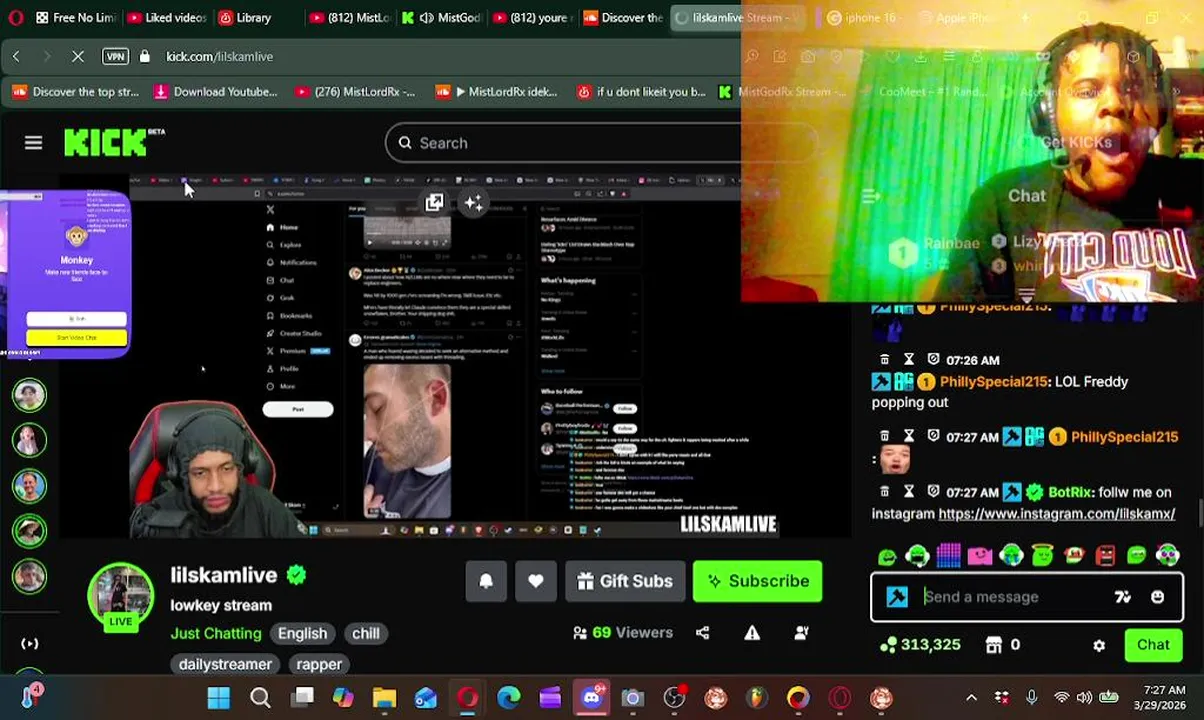Toggle the notification bell for lilskamlive

coord(486,581)
